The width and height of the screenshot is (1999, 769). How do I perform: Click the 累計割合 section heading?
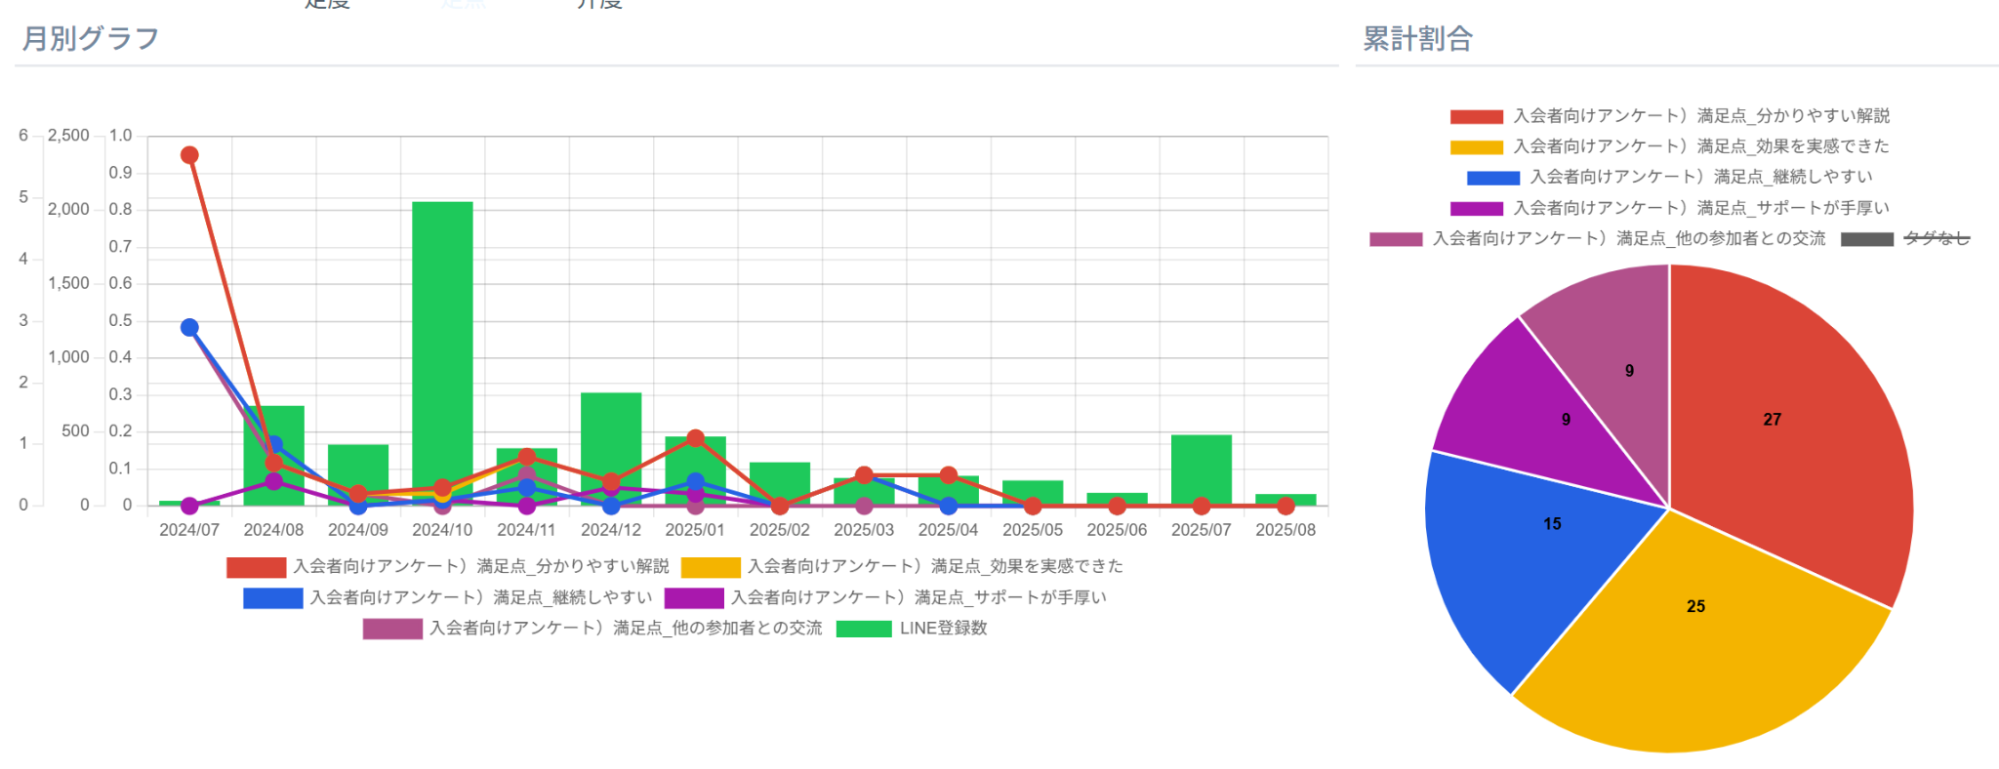tap(1418, 39)
